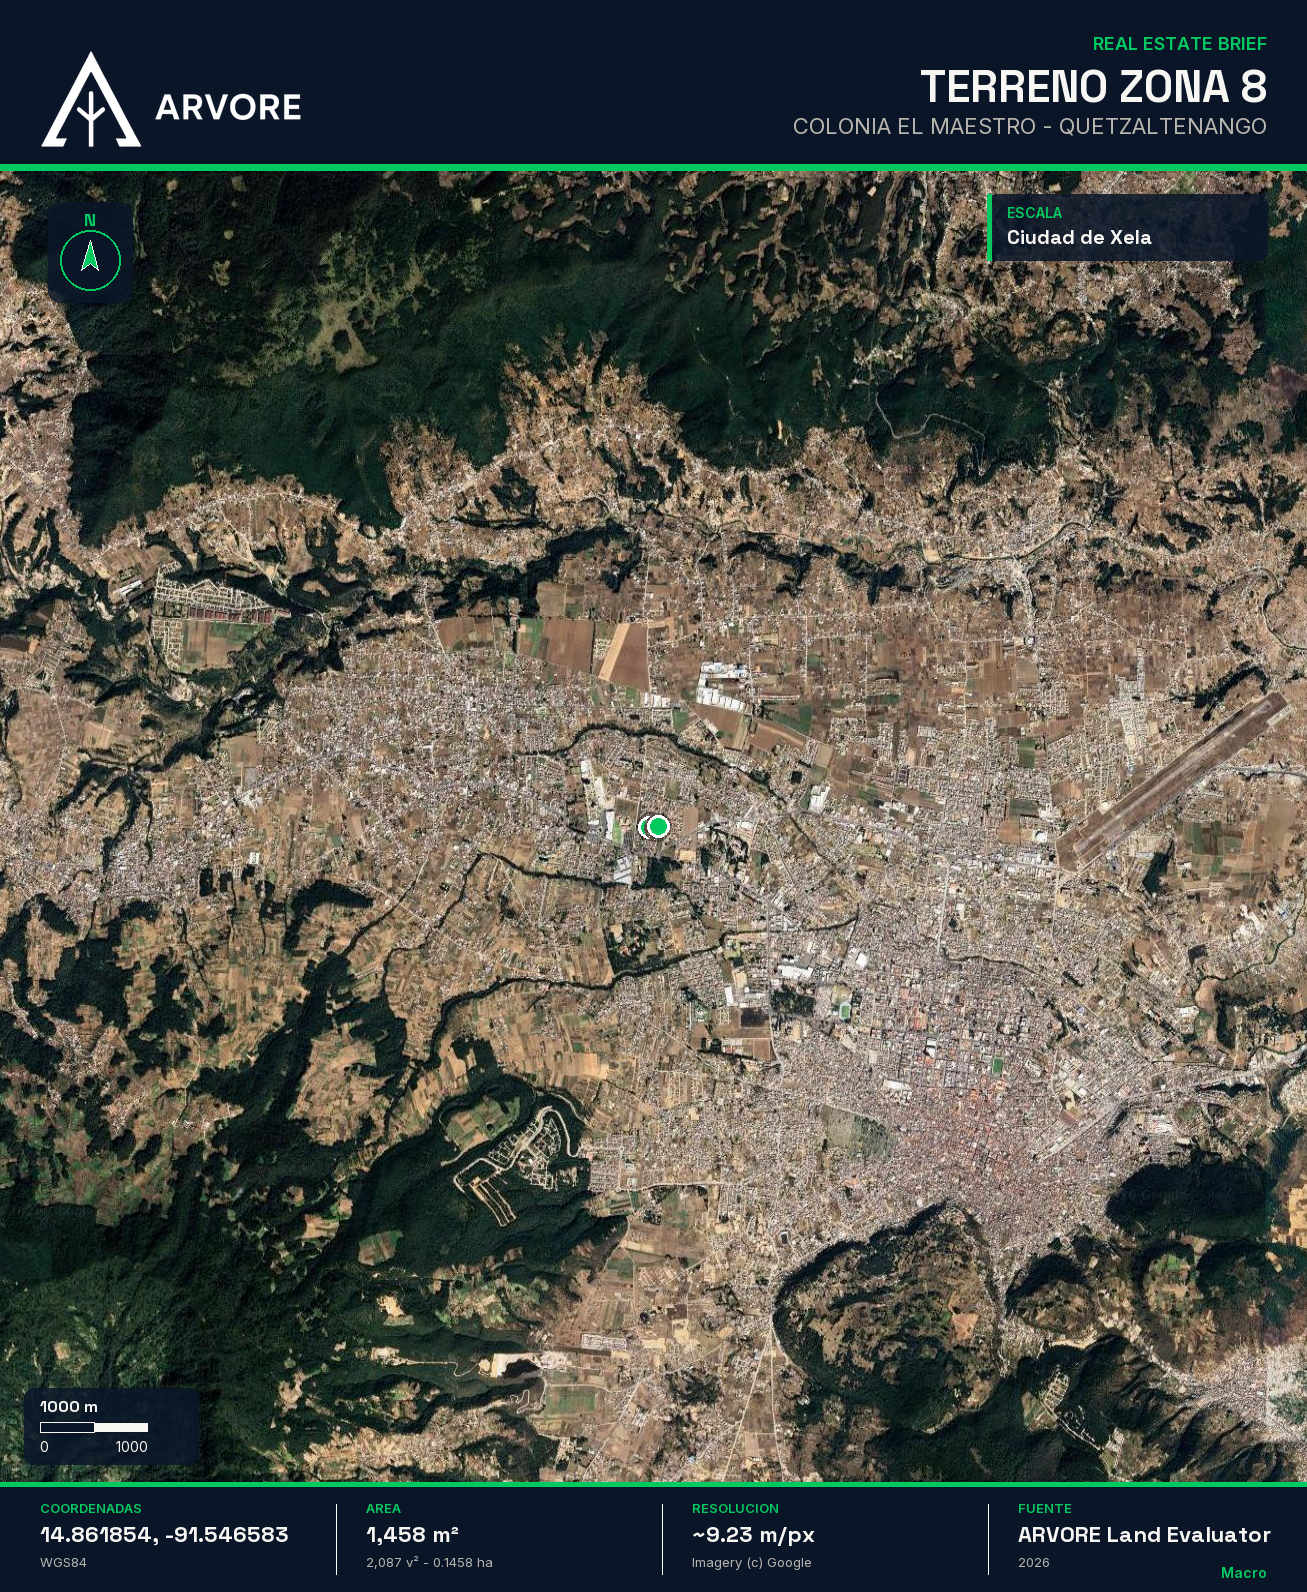This screenshot has height=1592, width=1307.
Task: Click the 'REAL ESTATE BRIEF' label
Action: click(1179, 44)
